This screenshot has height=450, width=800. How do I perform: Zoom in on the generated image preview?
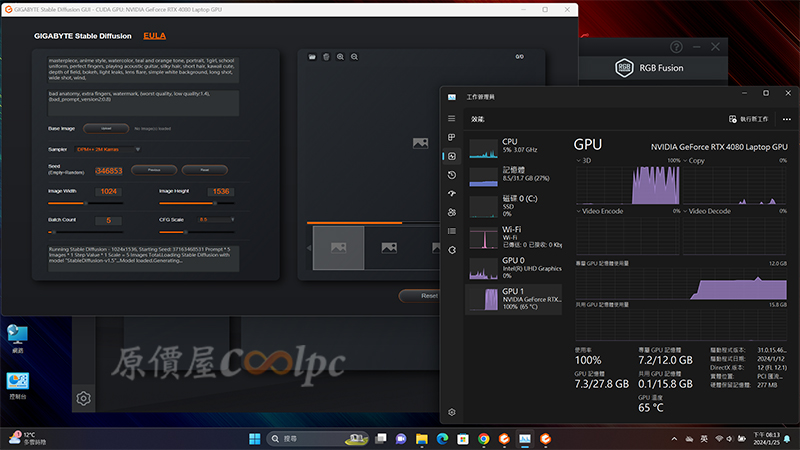pyautogui.click(x=340, y=57)
